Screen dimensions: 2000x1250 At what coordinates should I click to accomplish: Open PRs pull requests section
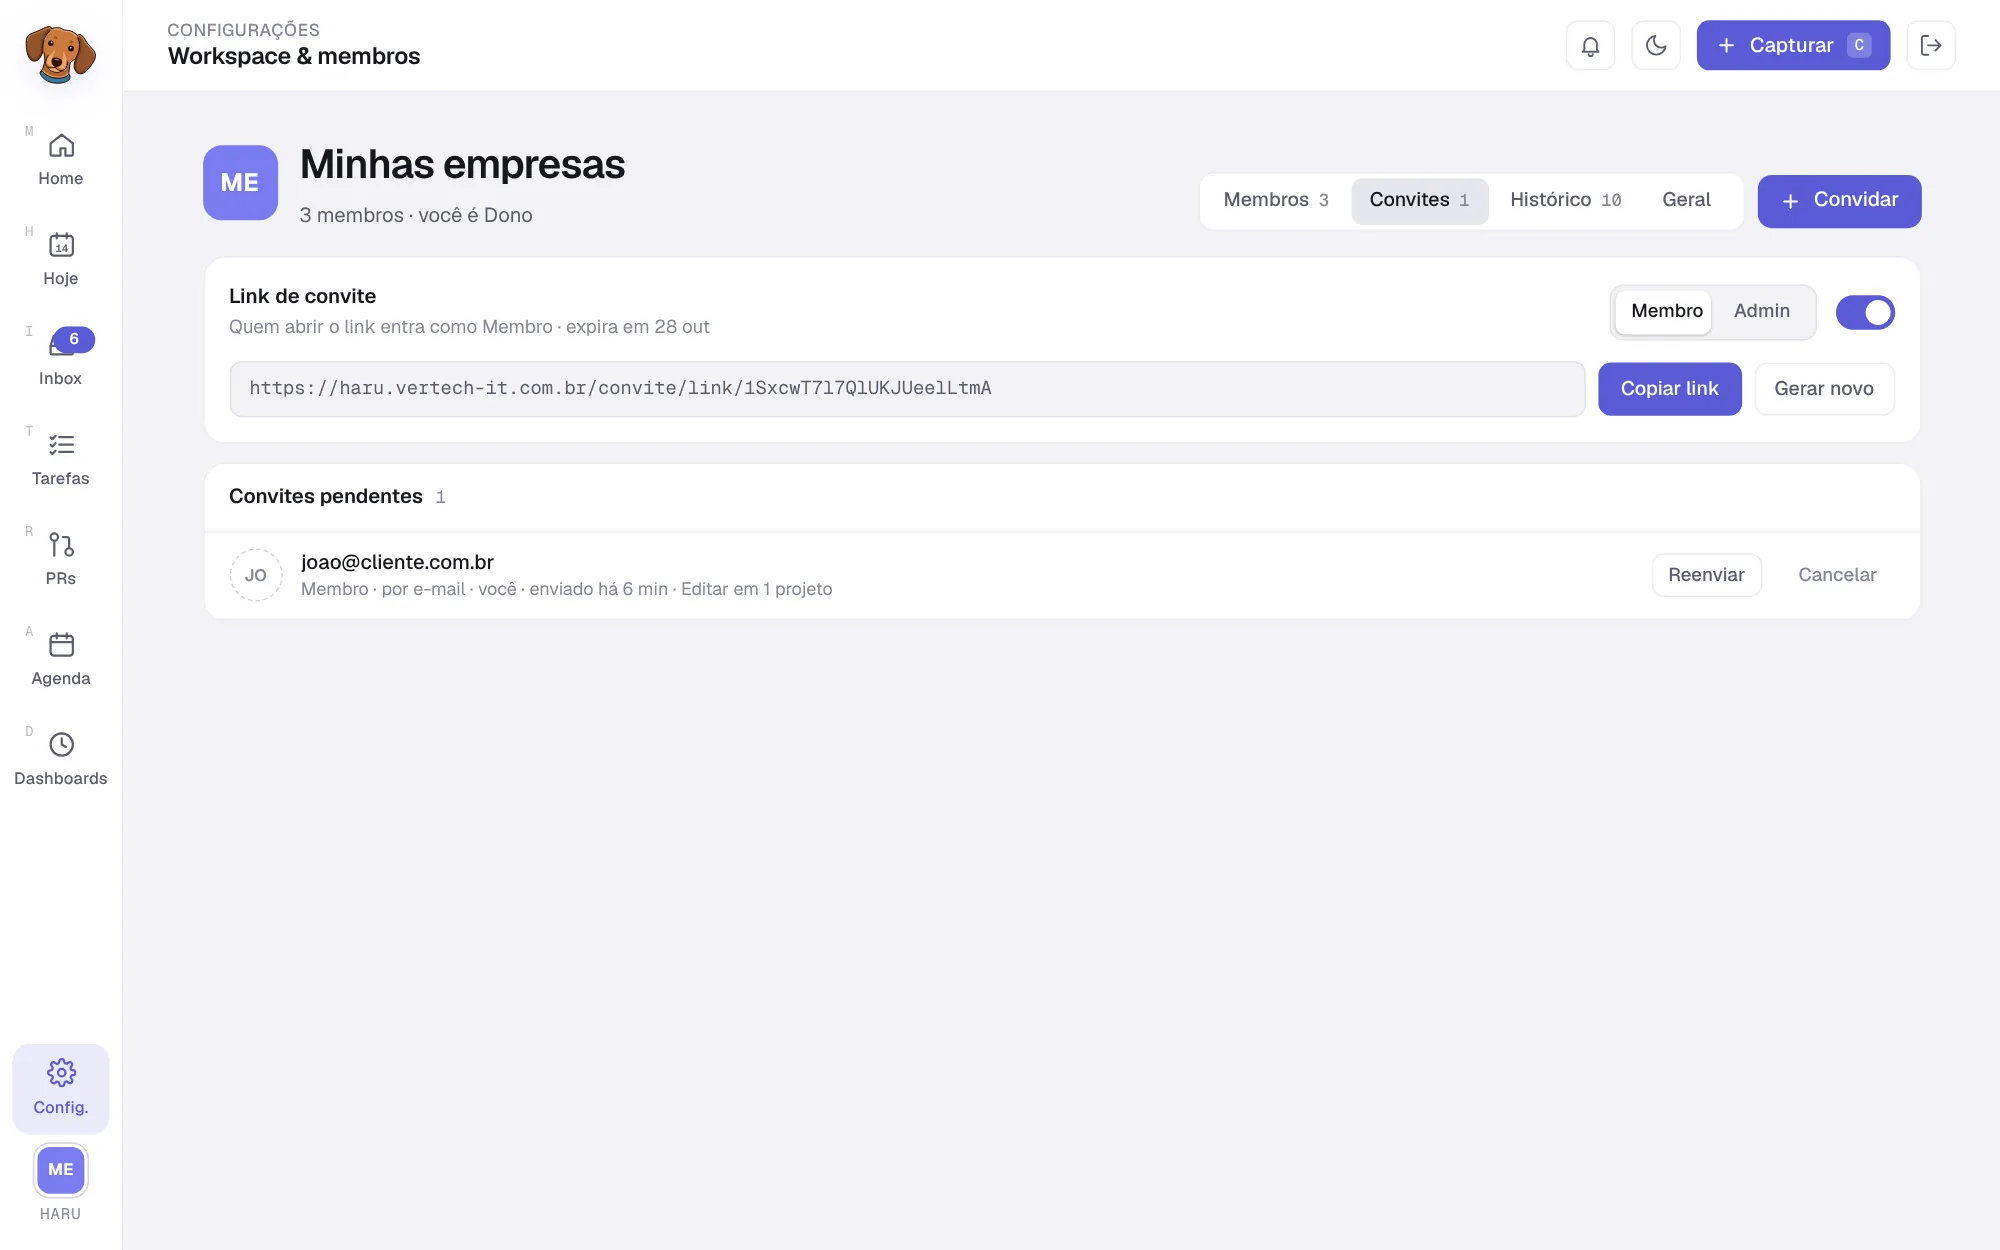tap(61, 560)
